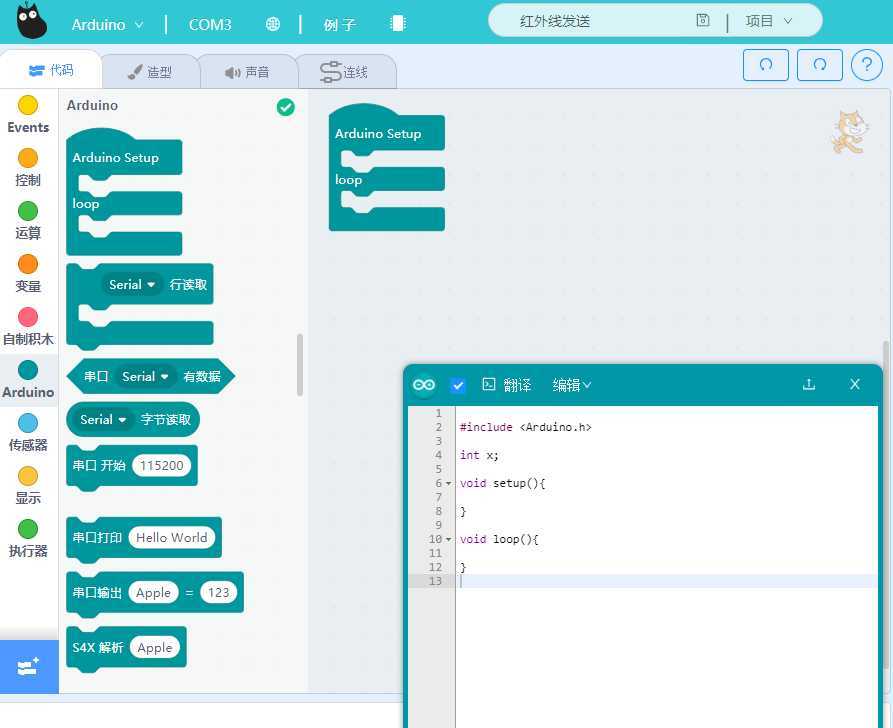Select the 执行器 block category
Image resolution: width=893 pixels, height=728 pixels.
pos(28,538)
